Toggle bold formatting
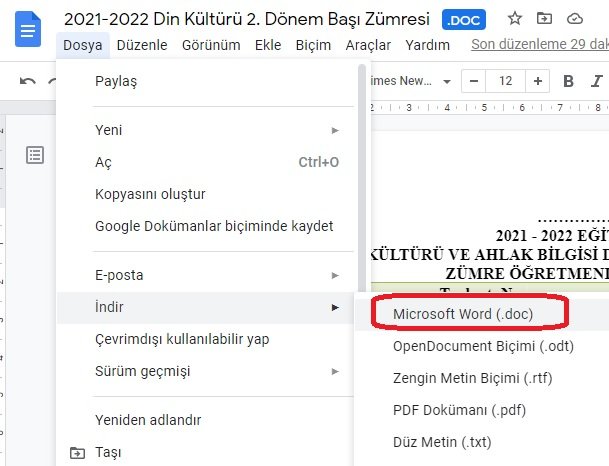 (x=568, y=81)
